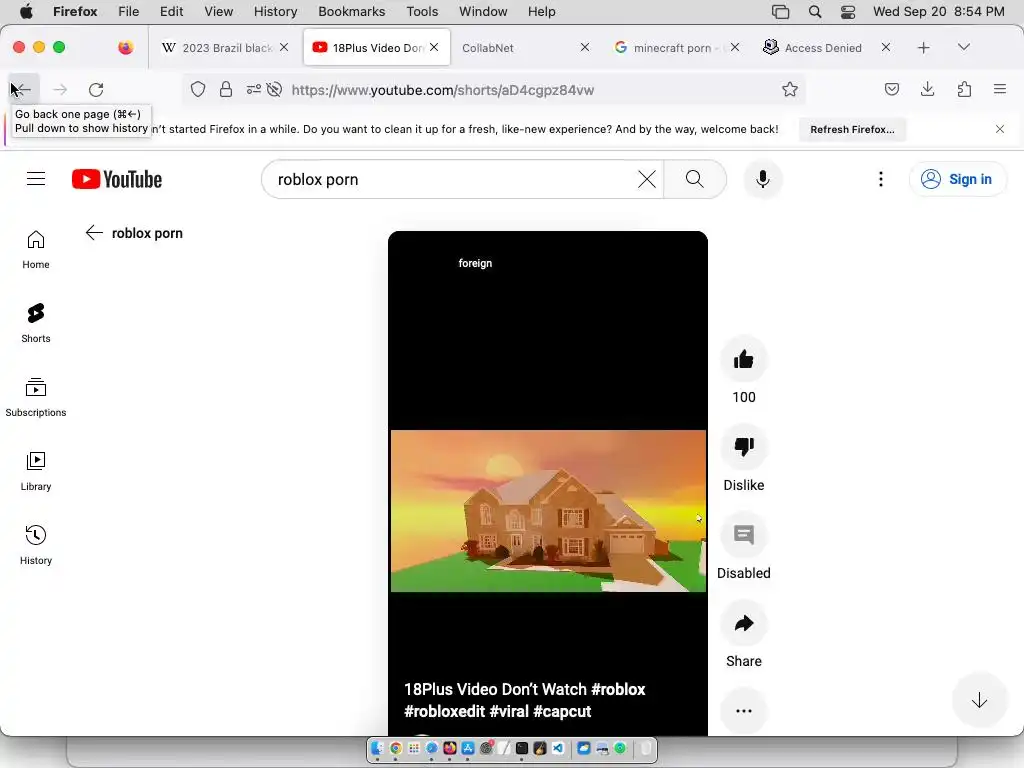Switch to the 2023 Brazil Wikipedia tab
This screenshot has width=1024, height=768.
tap(225, 48)
